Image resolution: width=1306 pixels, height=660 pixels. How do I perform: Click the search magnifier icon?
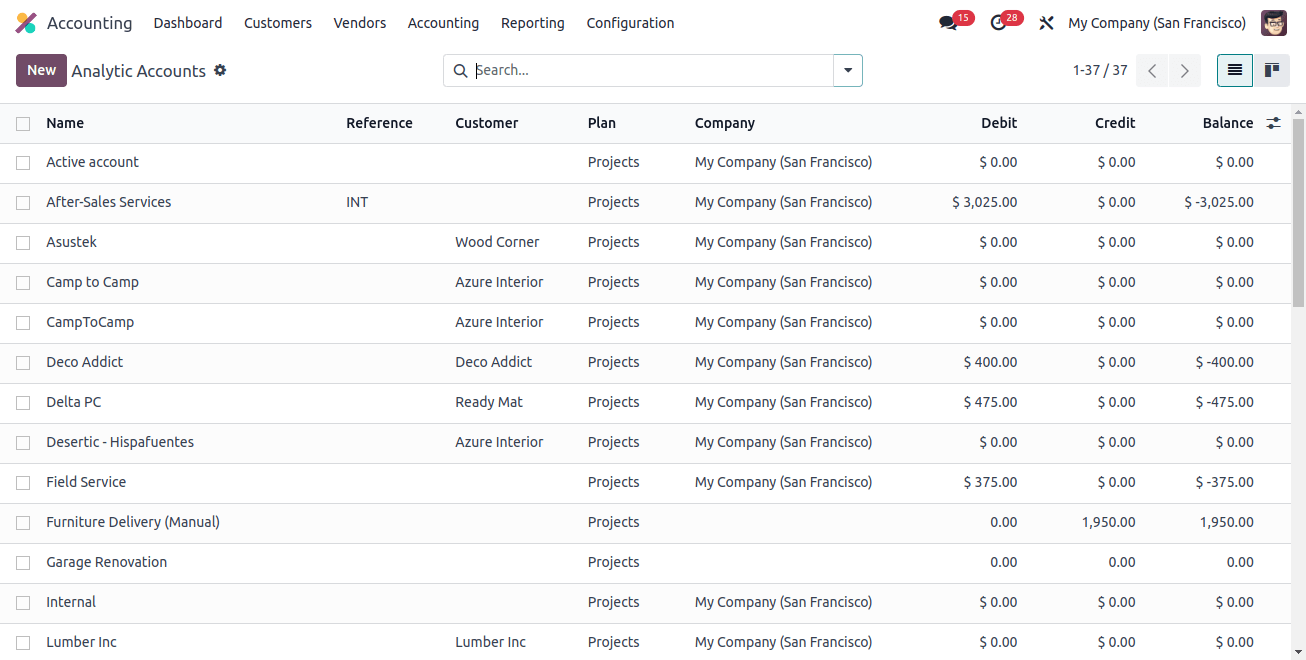460,70
